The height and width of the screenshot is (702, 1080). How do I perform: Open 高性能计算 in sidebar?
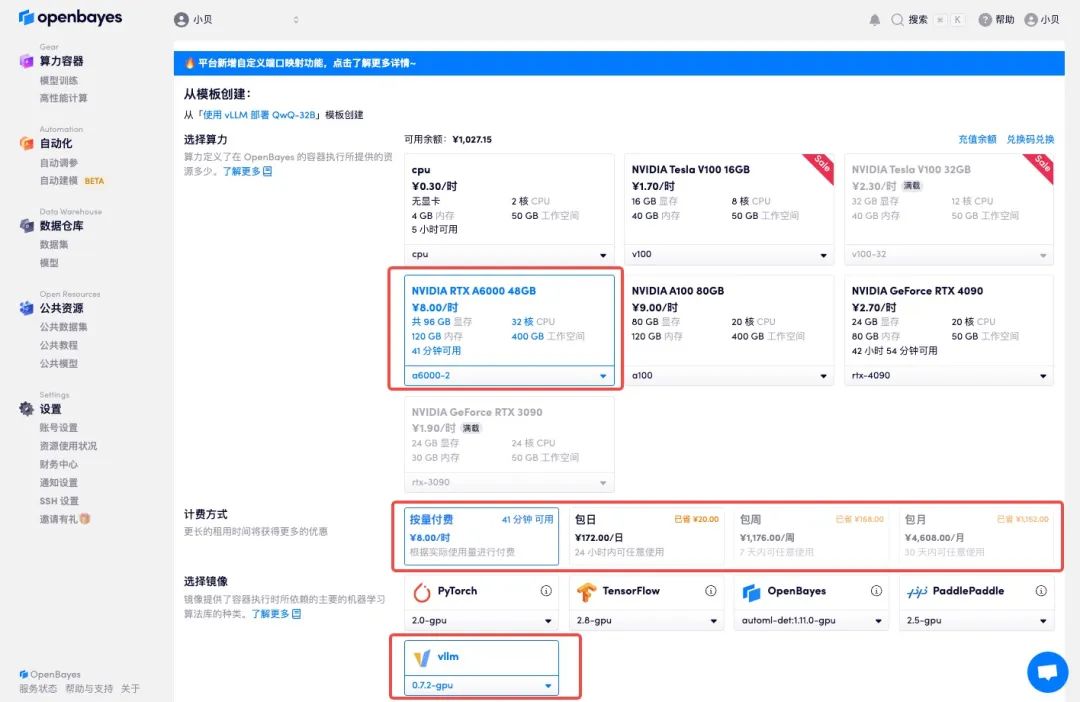click(x=63, y=99)
